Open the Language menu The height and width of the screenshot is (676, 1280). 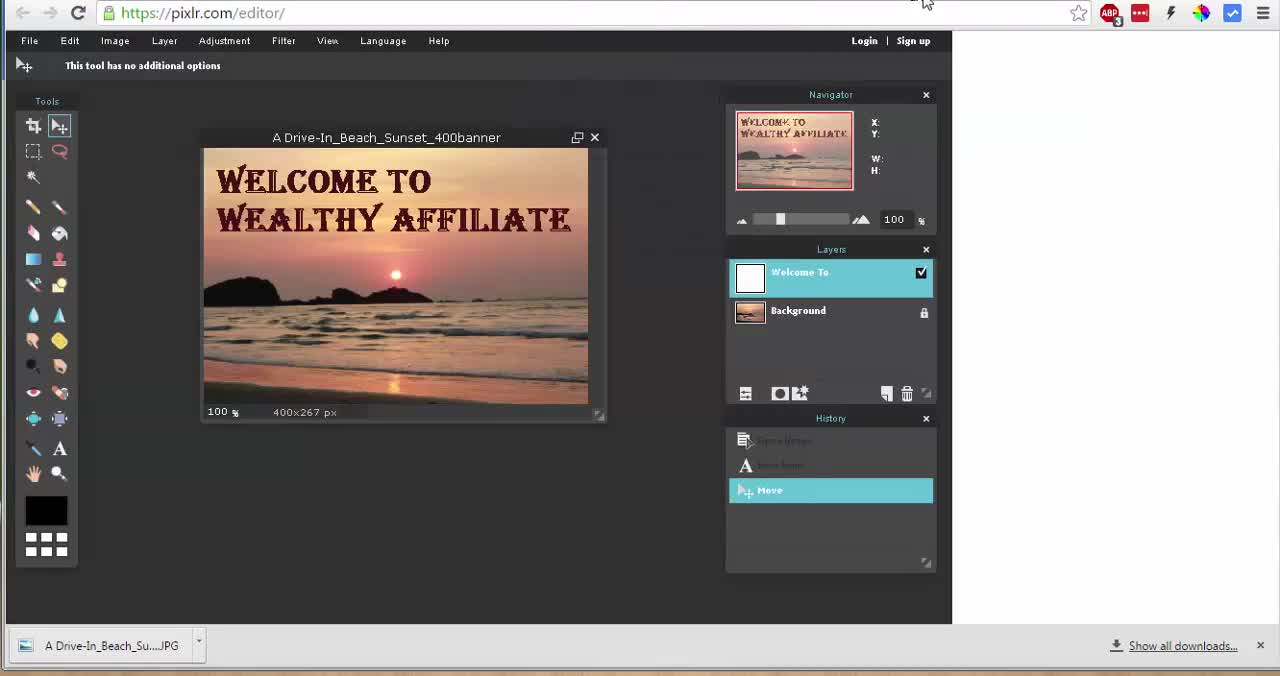click(x=383, y=41)
